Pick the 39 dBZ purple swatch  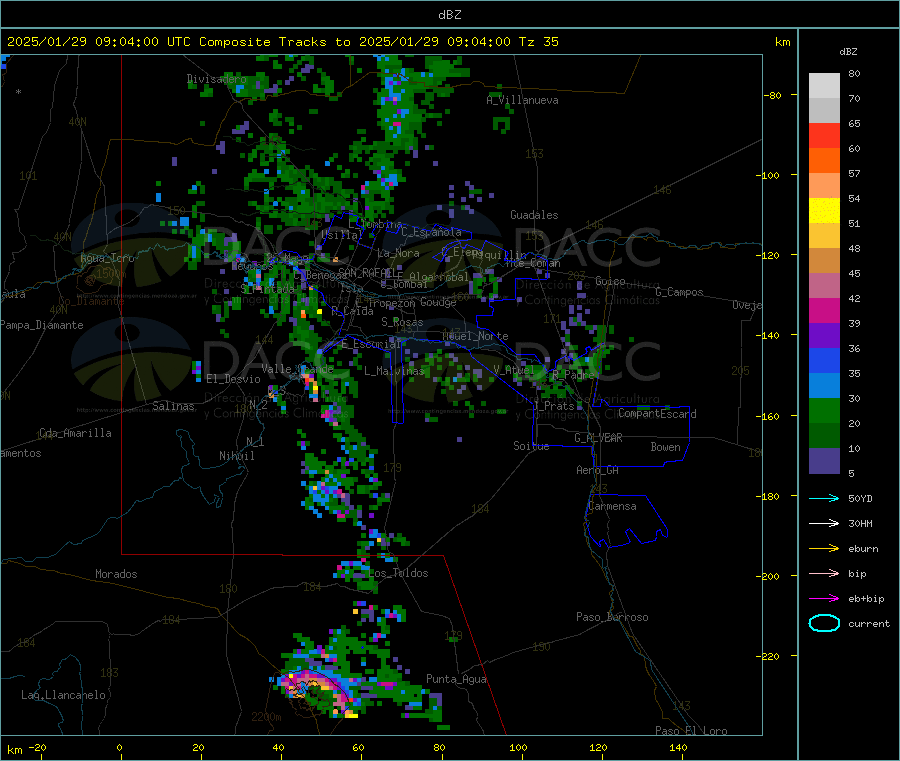pyautogui.click(x=824, y=336)
